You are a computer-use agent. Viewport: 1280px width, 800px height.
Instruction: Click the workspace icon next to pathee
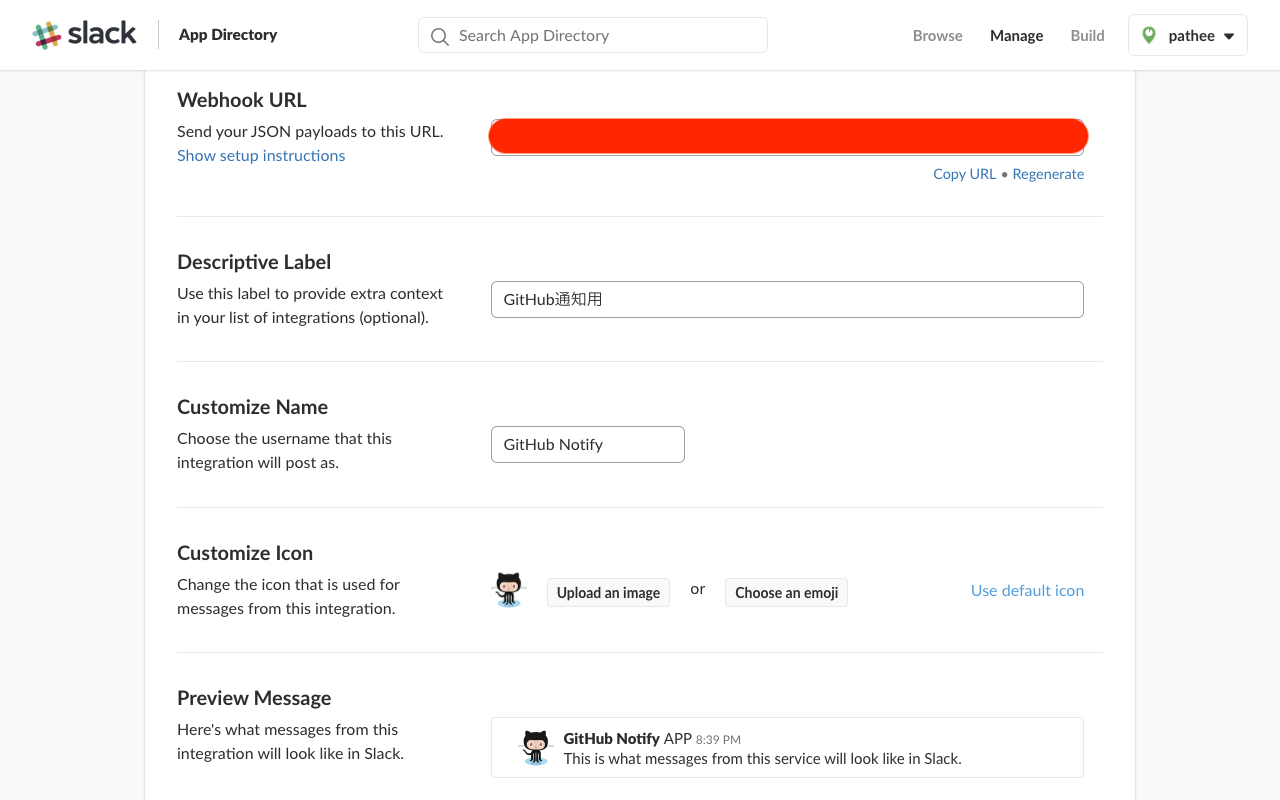(x=1151, y=34)
